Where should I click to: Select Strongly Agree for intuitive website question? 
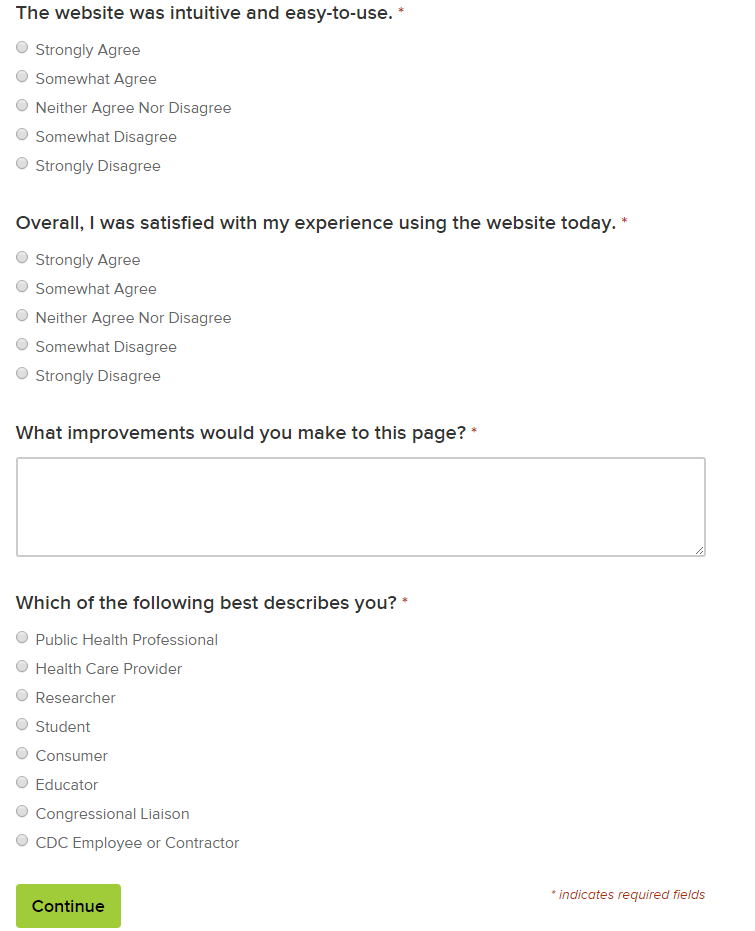click(x=22, y=48)
